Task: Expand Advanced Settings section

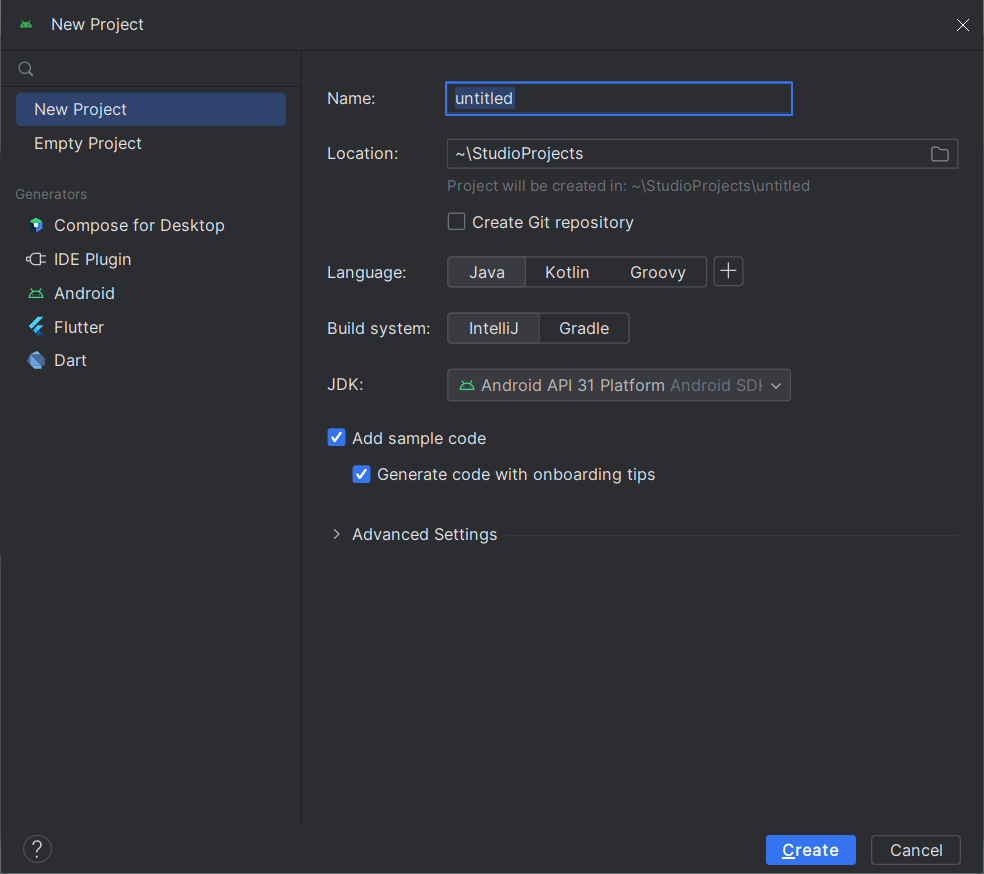Action: click(337, 535)
